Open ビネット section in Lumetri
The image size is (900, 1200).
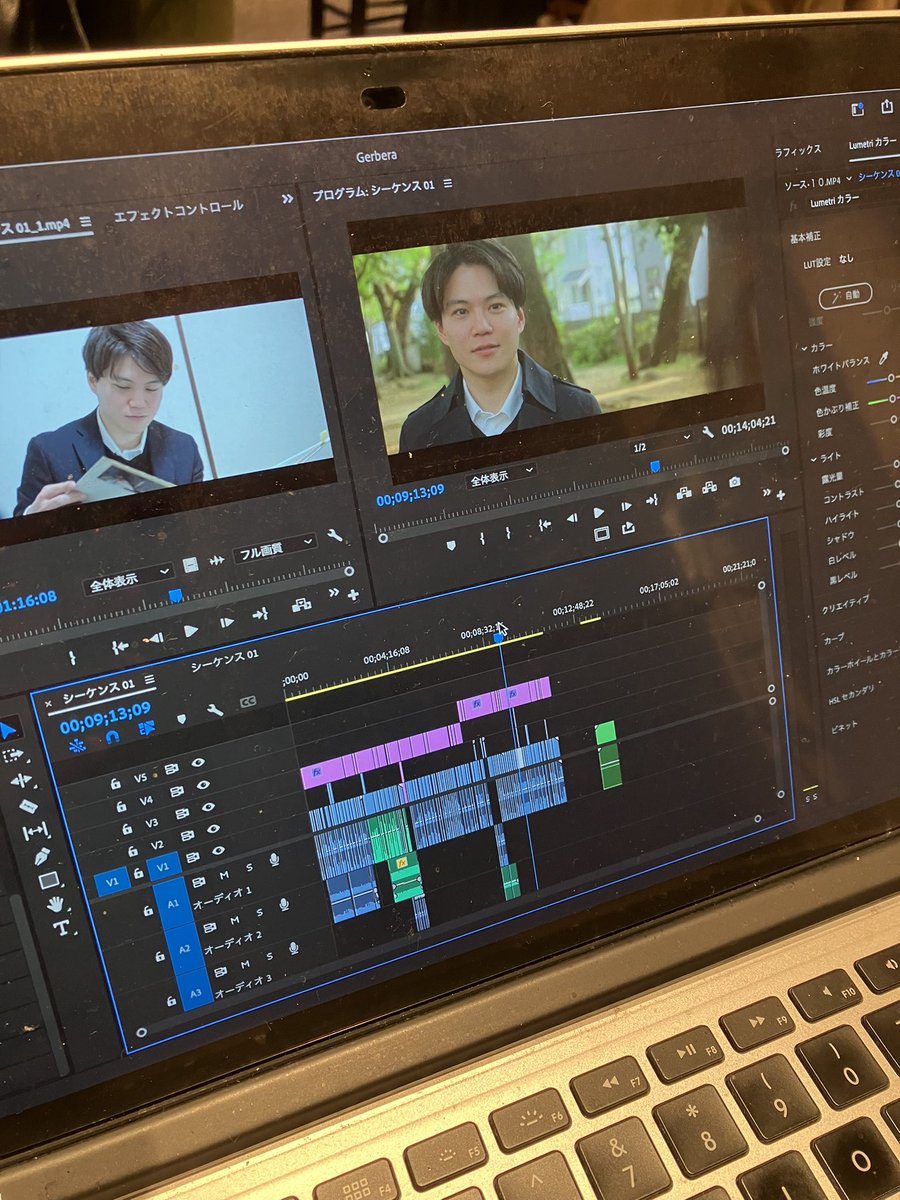pyautogui.click(x=843, y=728)
